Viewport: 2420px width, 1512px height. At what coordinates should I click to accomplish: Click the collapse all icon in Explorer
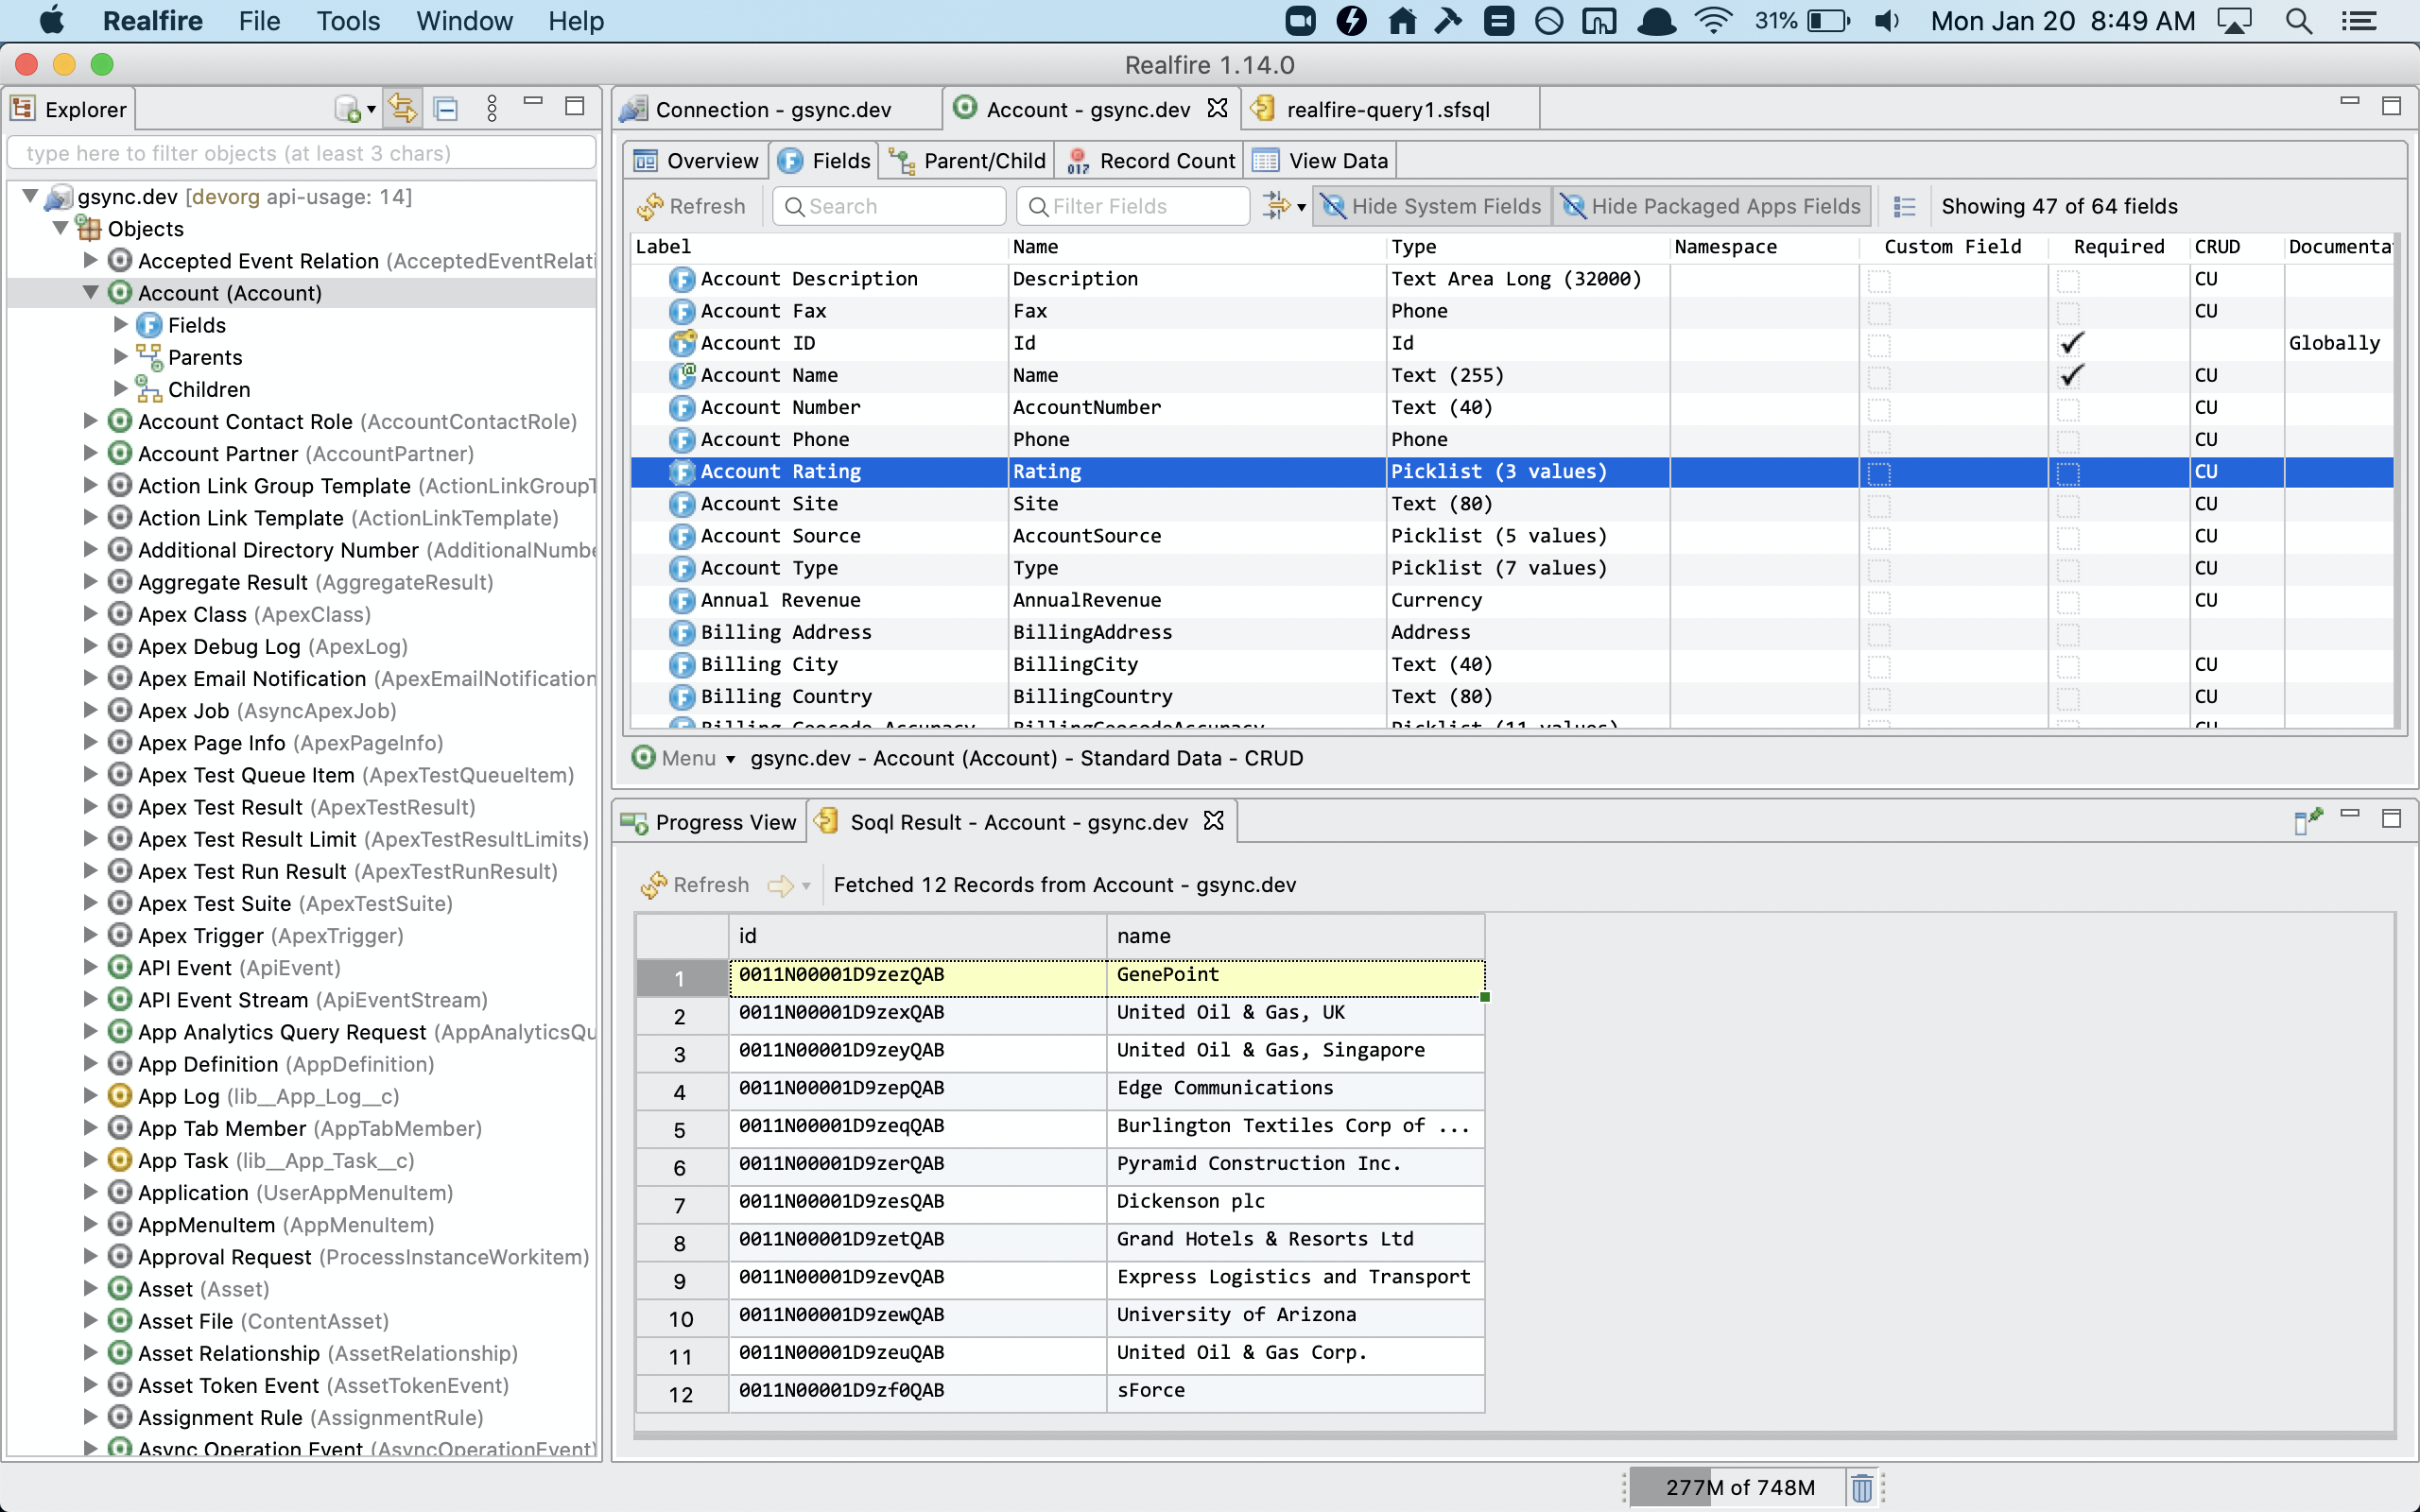coord(446,108)
